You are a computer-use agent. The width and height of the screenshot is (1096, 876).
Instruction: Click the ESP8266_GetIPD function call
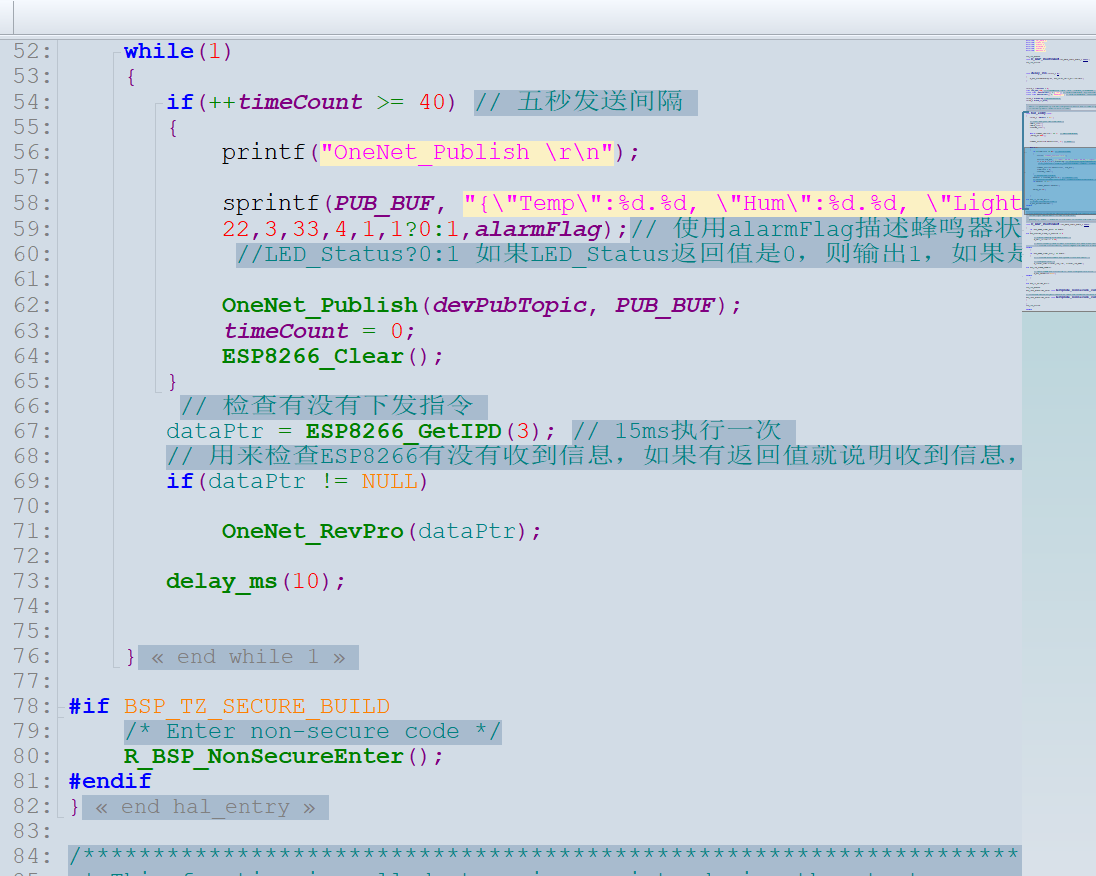click(x=403, y=431)
